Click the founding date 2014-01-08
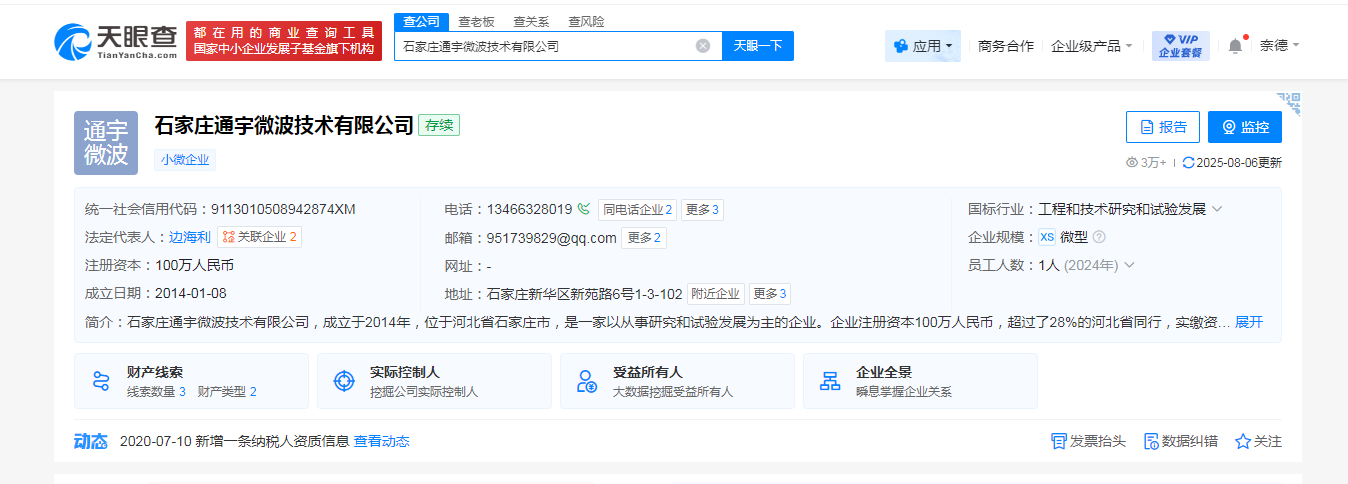1348x484 pixels. pyautogui.click(x=191, y=293)
